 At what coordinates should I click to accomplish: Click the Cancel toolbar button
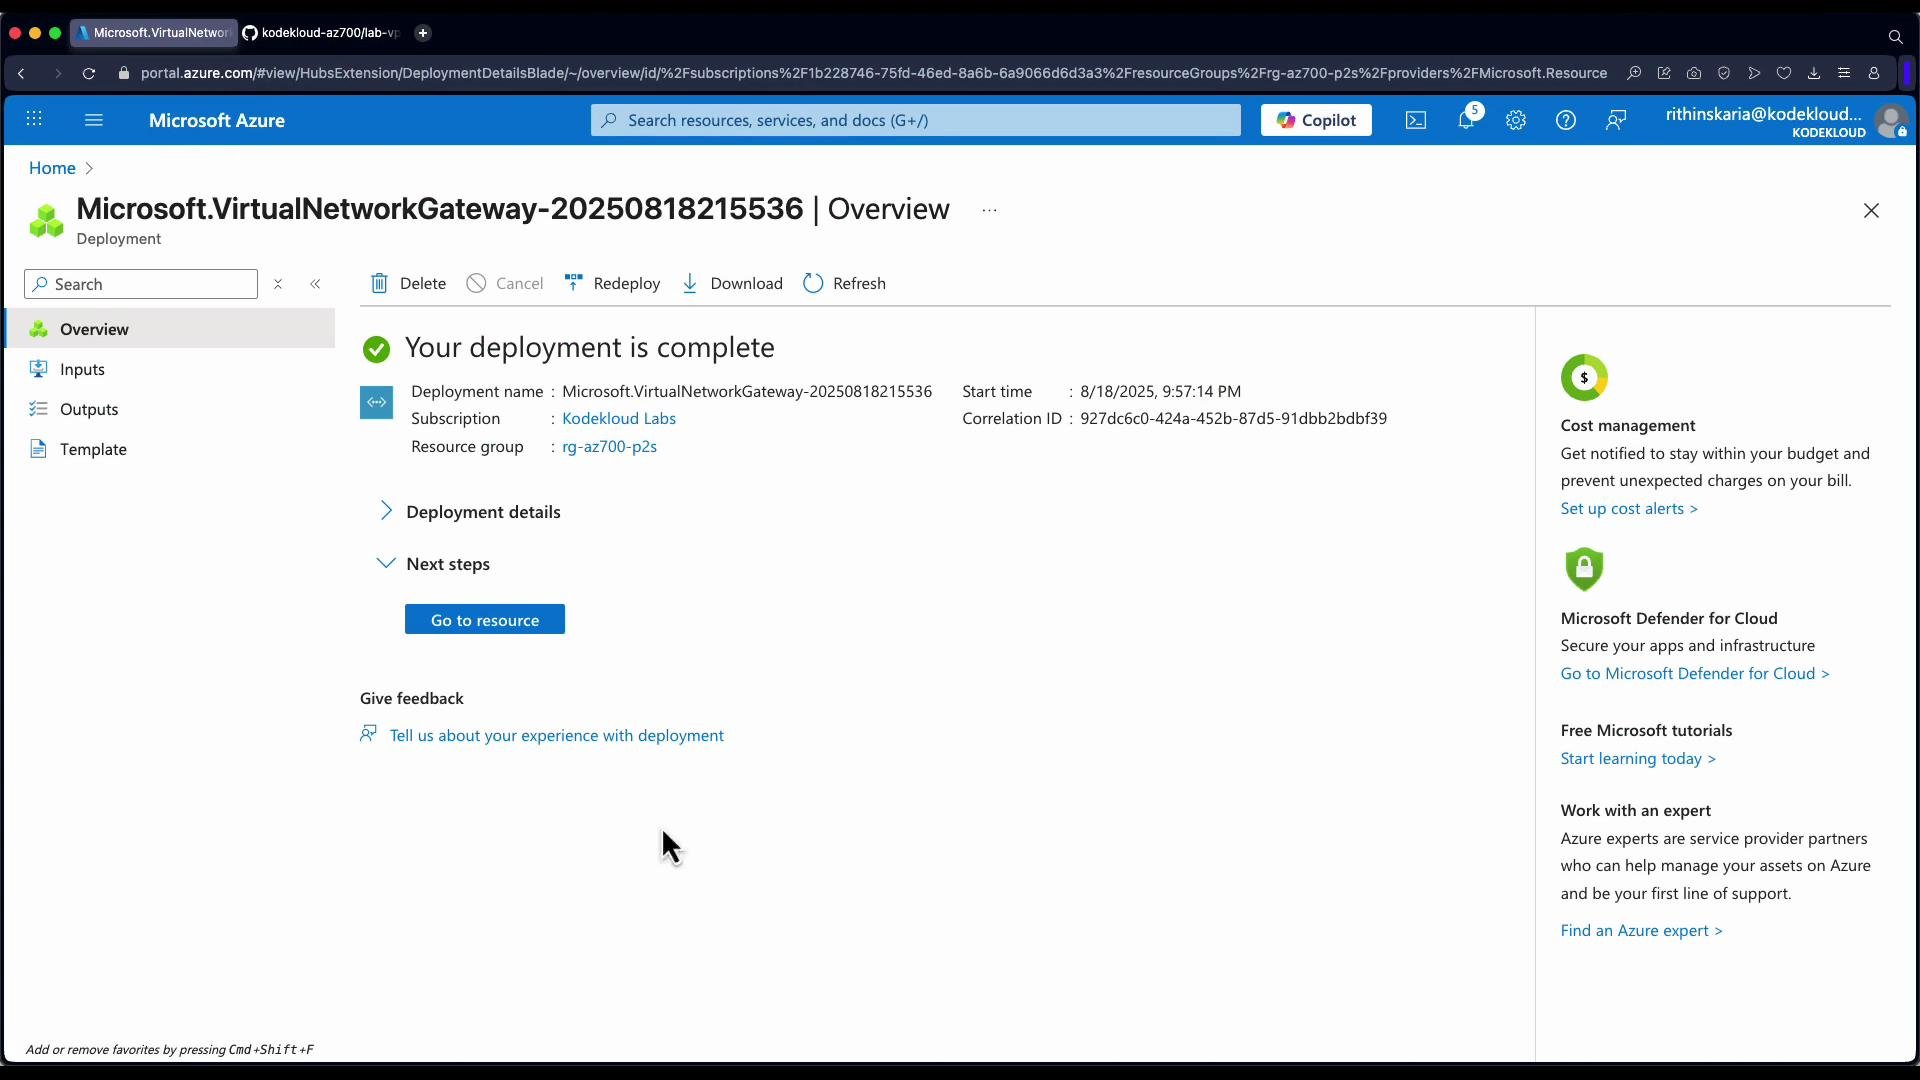[x=505, y=283]
